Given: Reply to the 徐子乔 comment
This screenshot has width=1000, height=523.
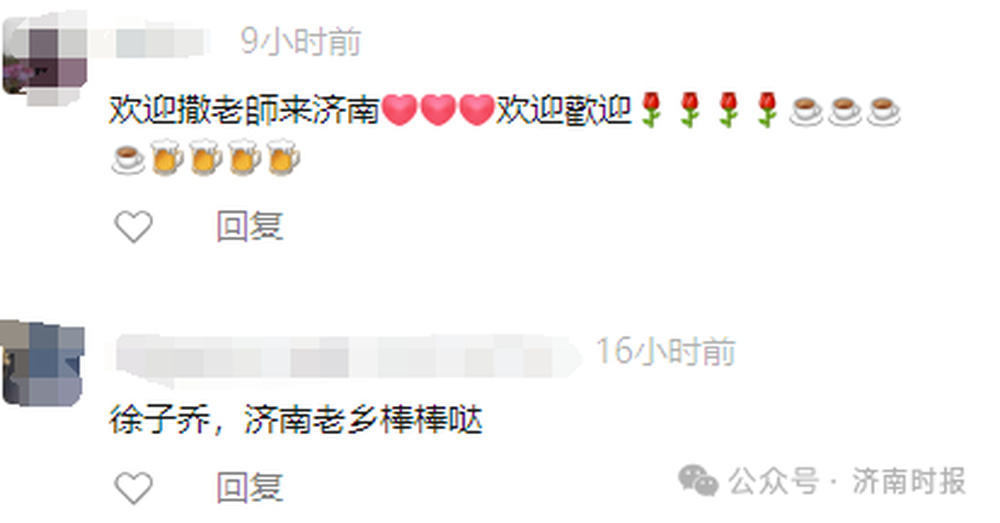Looking at the screenshot, I should [249, 488].
